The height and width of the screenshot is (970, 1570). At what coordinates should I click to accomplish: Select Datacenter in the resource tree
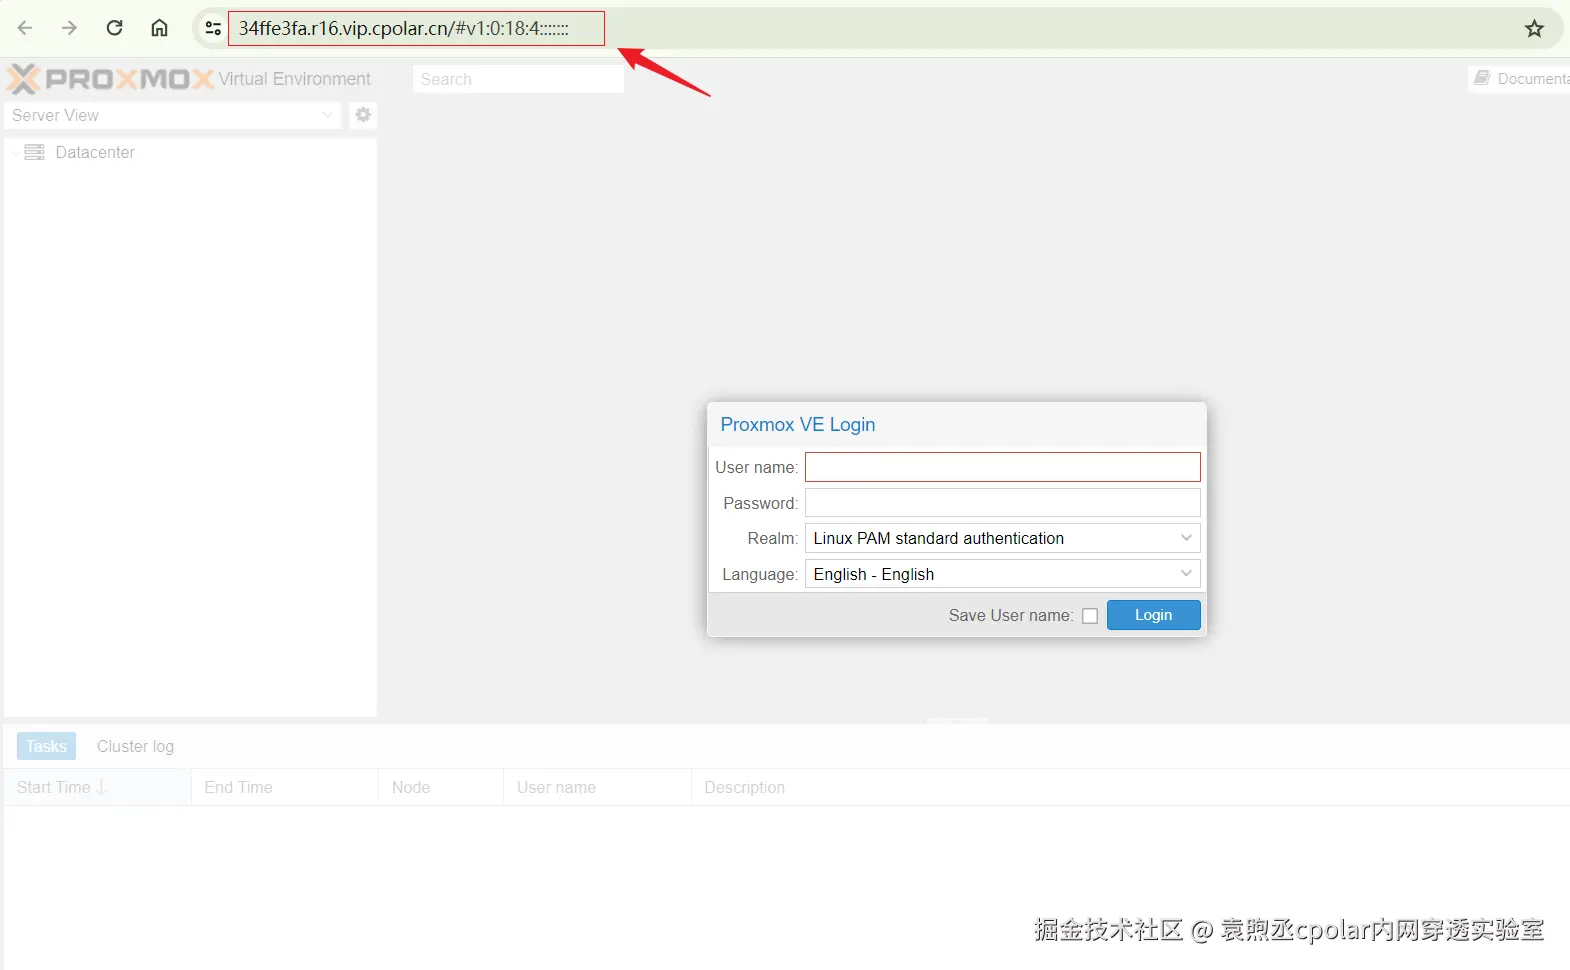click(x=95, y=152)
